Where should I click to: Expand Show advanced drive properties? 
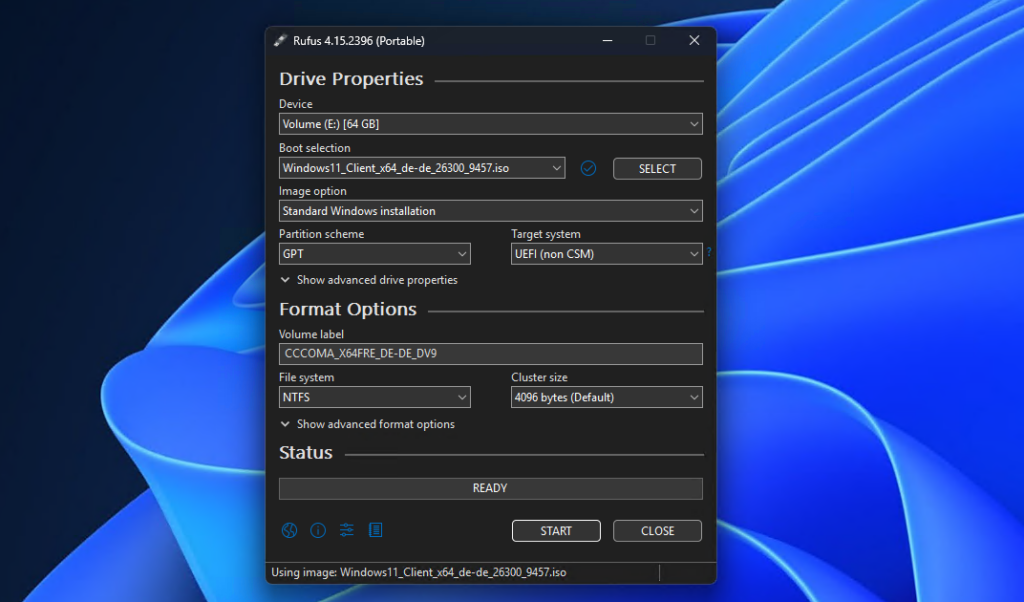(x=369, y=280)
